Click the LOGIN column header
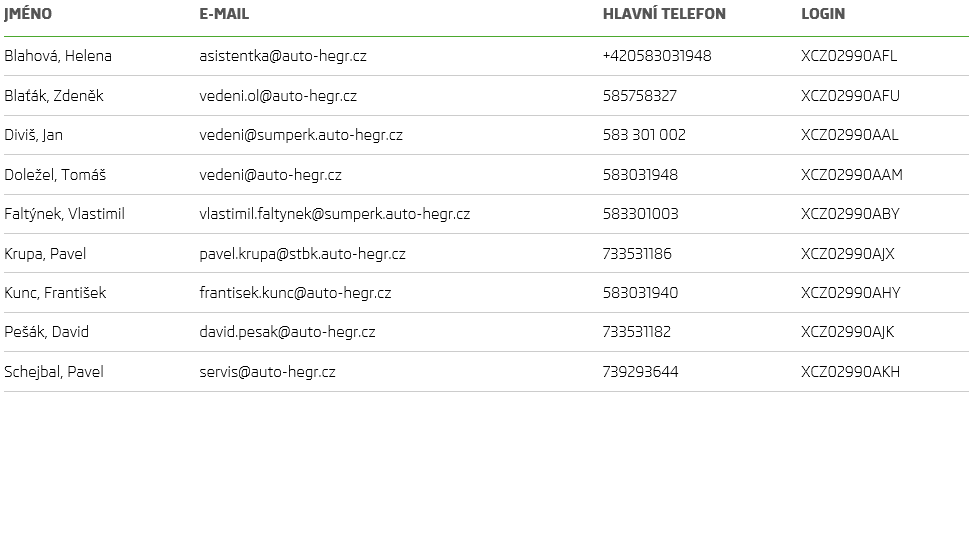The image size is (969, 540). [x=823, y=14]
